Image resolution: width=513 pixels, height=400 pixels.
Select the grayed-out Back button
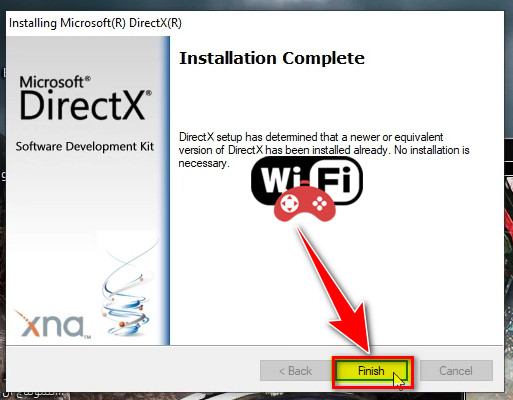point(296,371)
